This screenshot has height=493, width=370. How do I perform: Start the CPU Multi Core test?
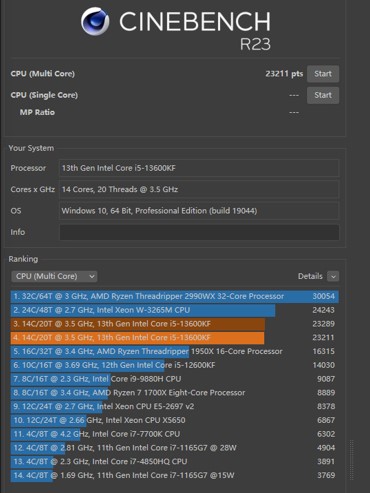(323, 74)
